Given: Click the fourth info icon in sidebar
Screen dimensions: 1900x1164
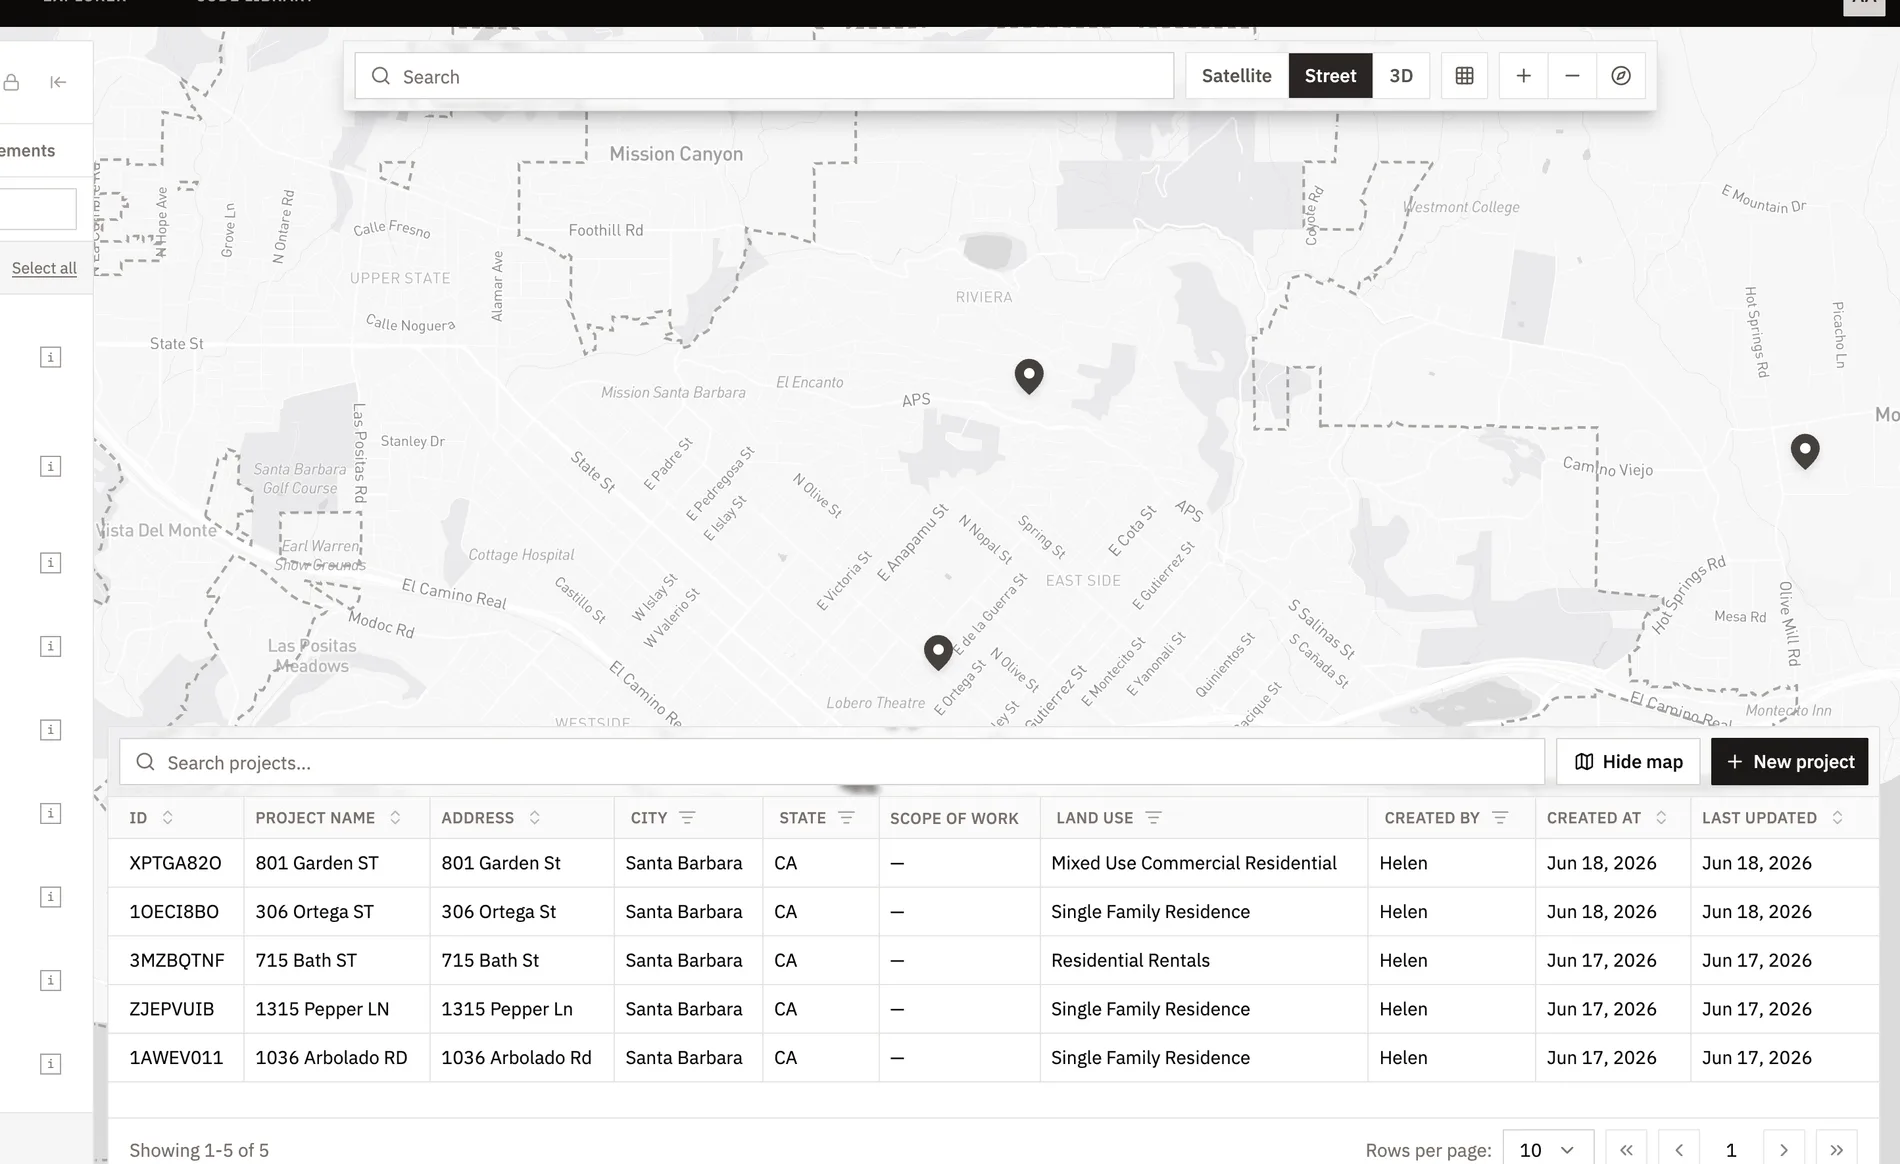Looking at the screenshot, I should pos(50,646).
